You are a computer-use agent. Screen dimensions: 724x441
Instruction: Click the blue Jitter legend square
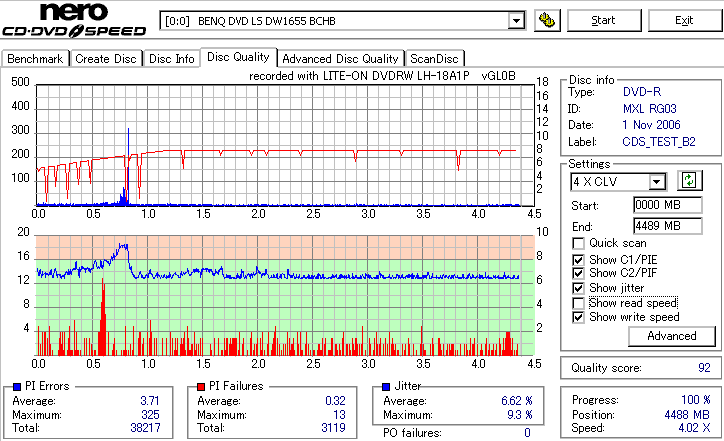coord(386,386)
